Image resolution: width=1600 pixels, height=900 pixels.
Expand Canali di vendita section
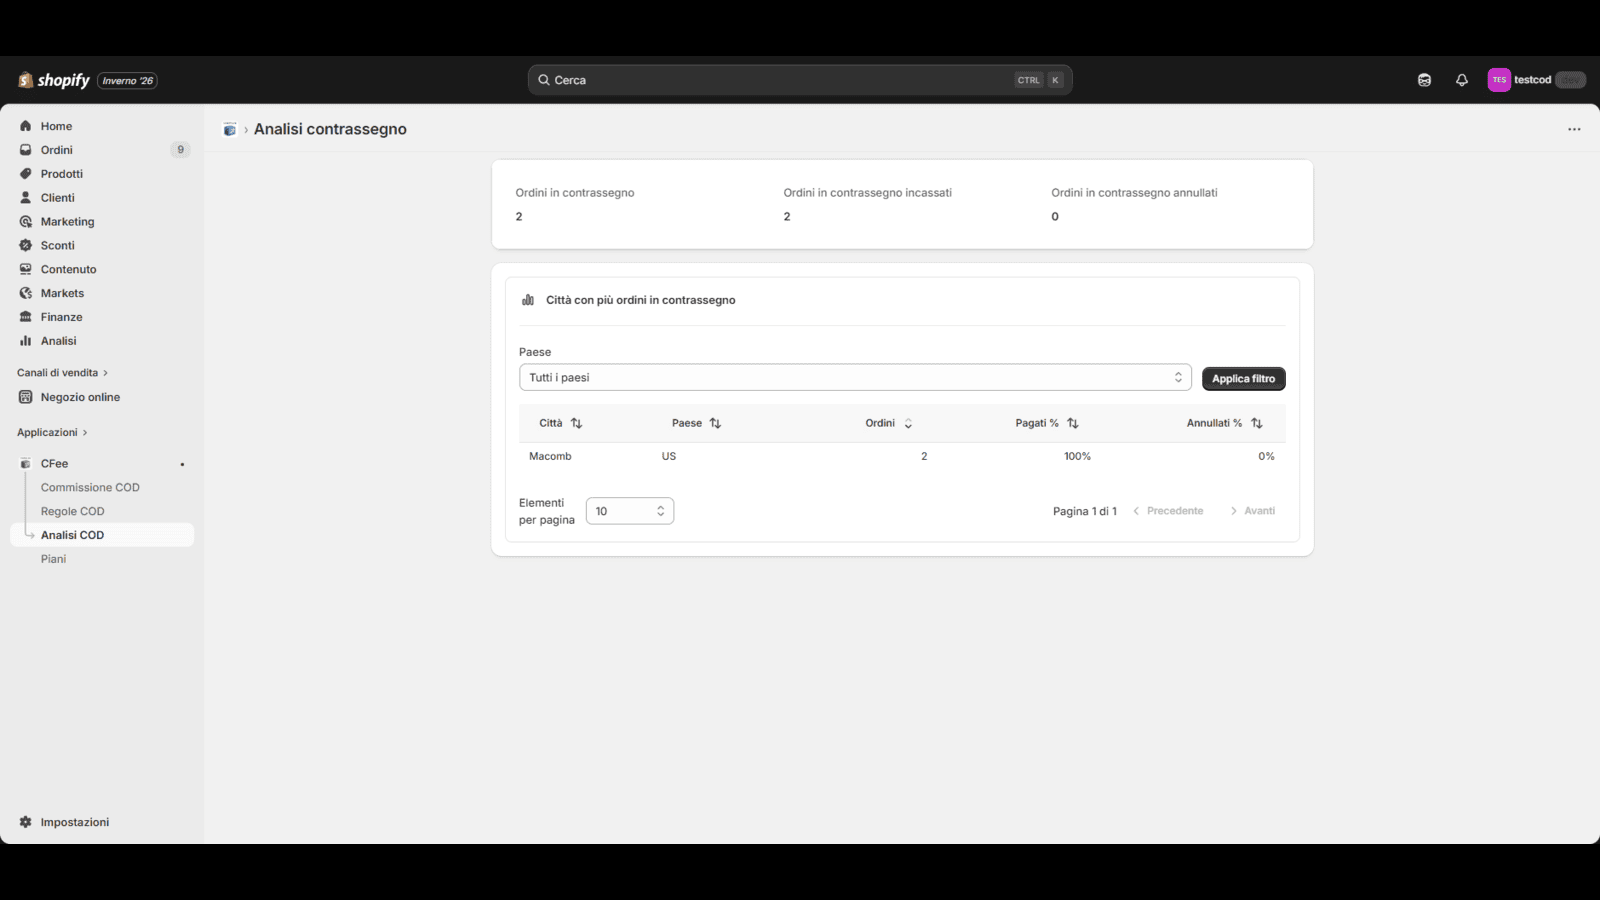[x=62, y=373]
